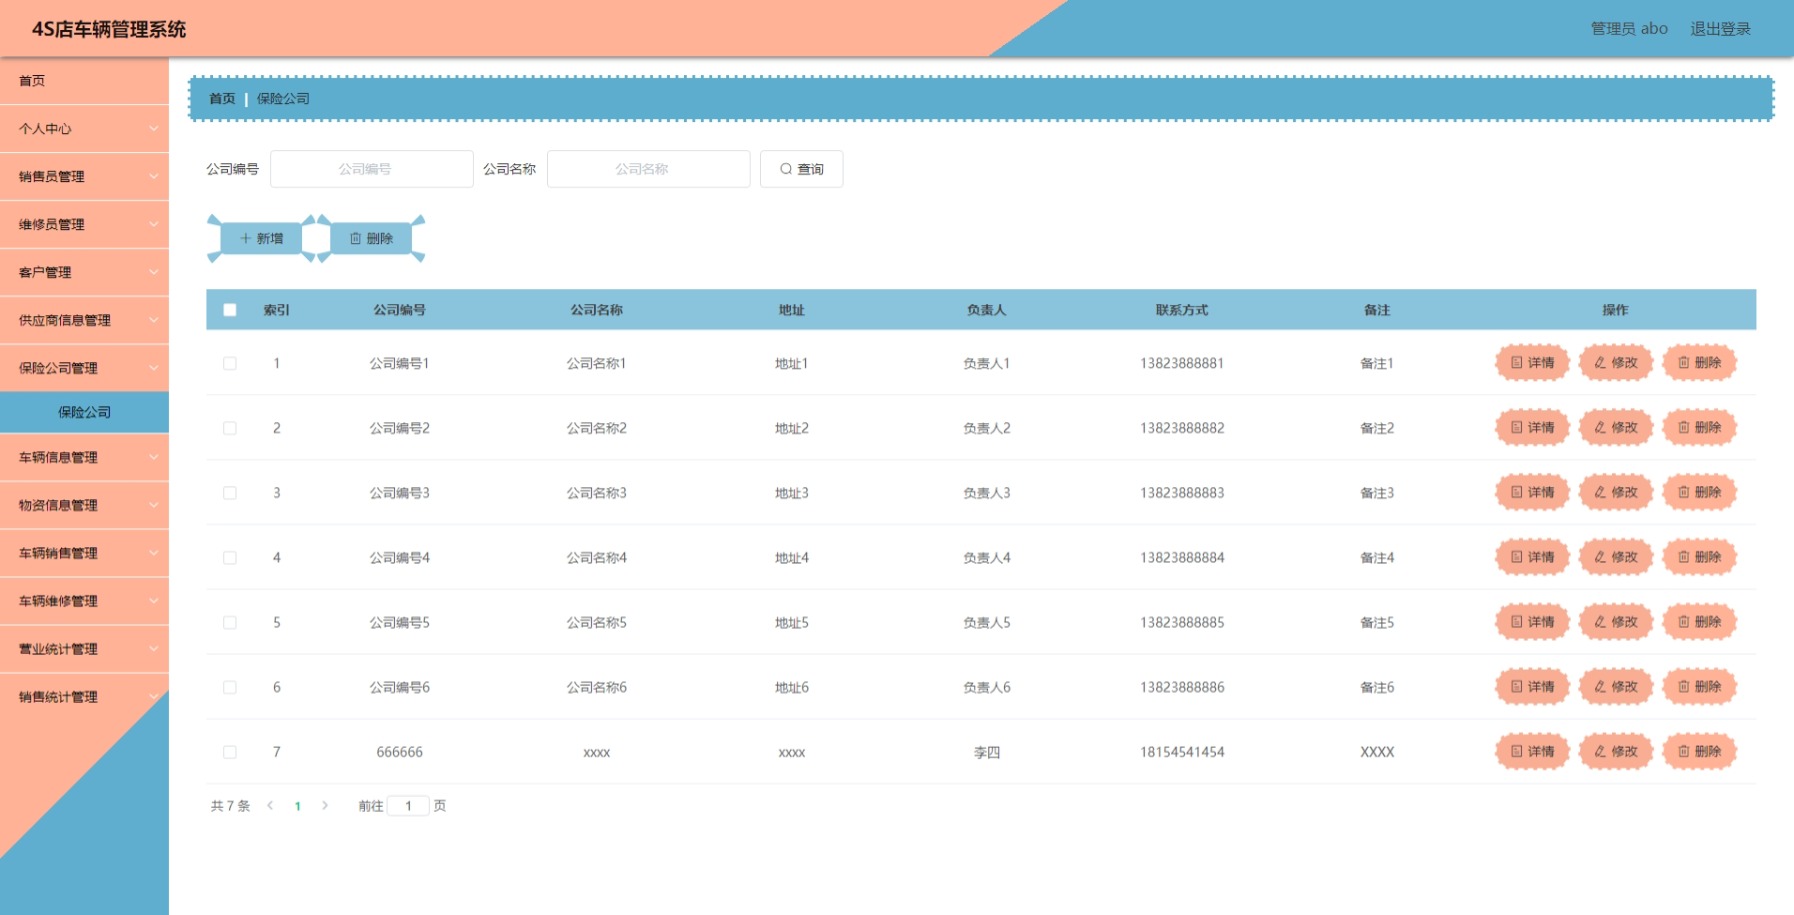Go to the previous page arrow
The image size is (1794, 915).
click(x=270, y=806)
